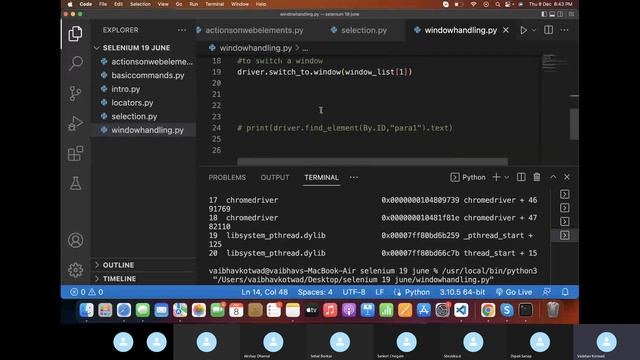Close the terminal panel

coord(567,177)
